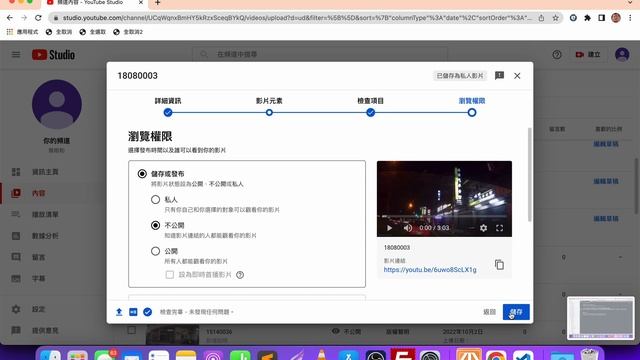The height and width of the screenshot is (360, 640).
Task: Click the 返回 back button in the dialog
Action: (x=489, y=312)
